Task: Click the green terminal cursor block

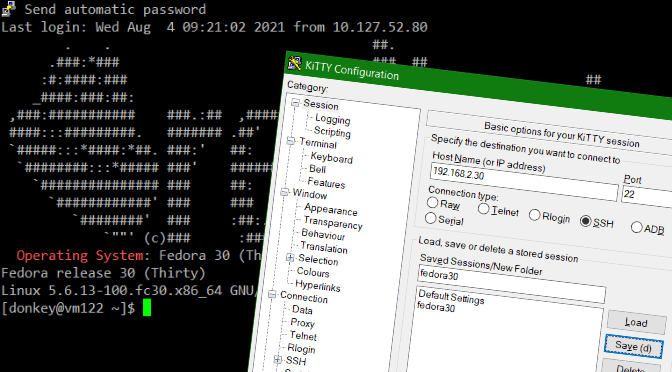Action: tap(147, 308)
